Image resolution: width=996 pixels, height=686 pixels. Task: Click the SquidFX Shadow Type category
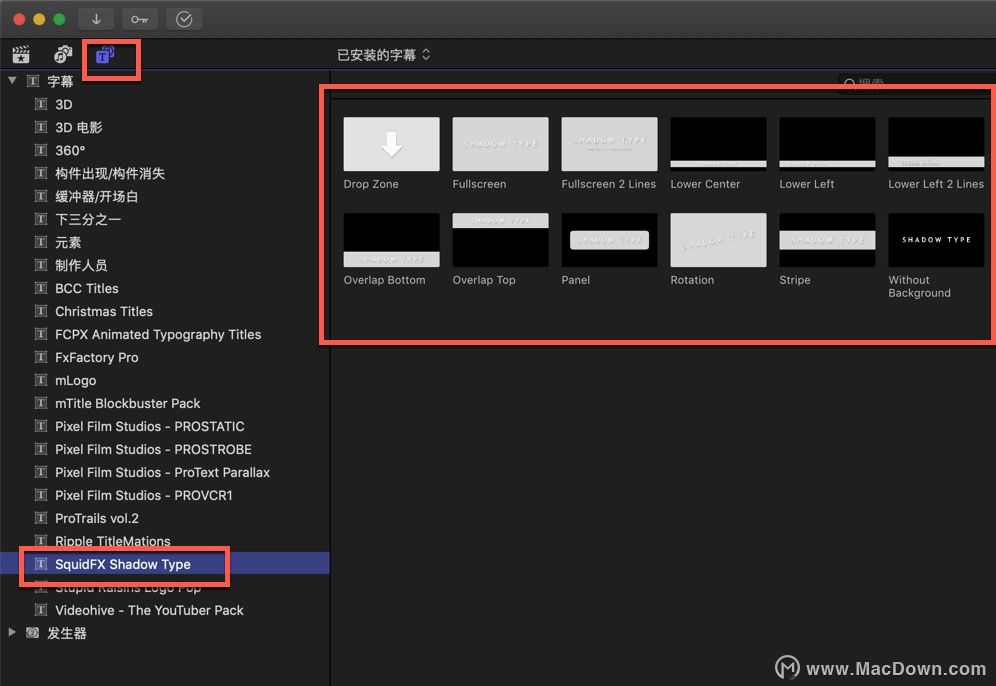coord(165,564)
